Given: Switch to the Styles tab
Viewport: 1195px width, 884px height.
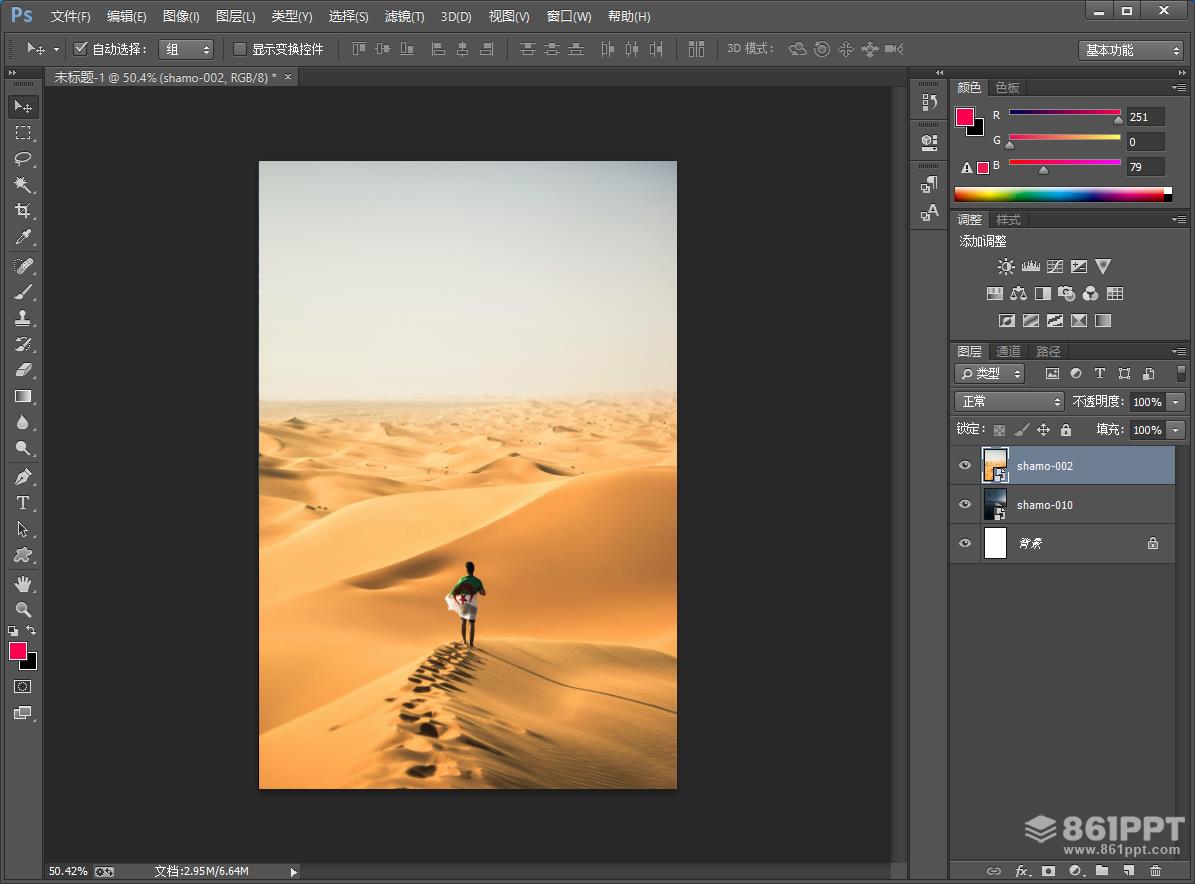Looking at the screenshot, I should (x=1008, y=219).
